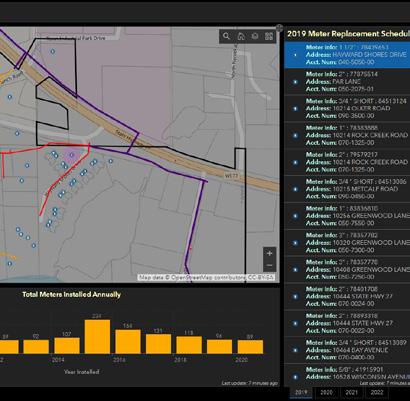The width and height of the screenshot is (410, 401).
Task: Switch to the 2020 tab
Action: (326, 392)
